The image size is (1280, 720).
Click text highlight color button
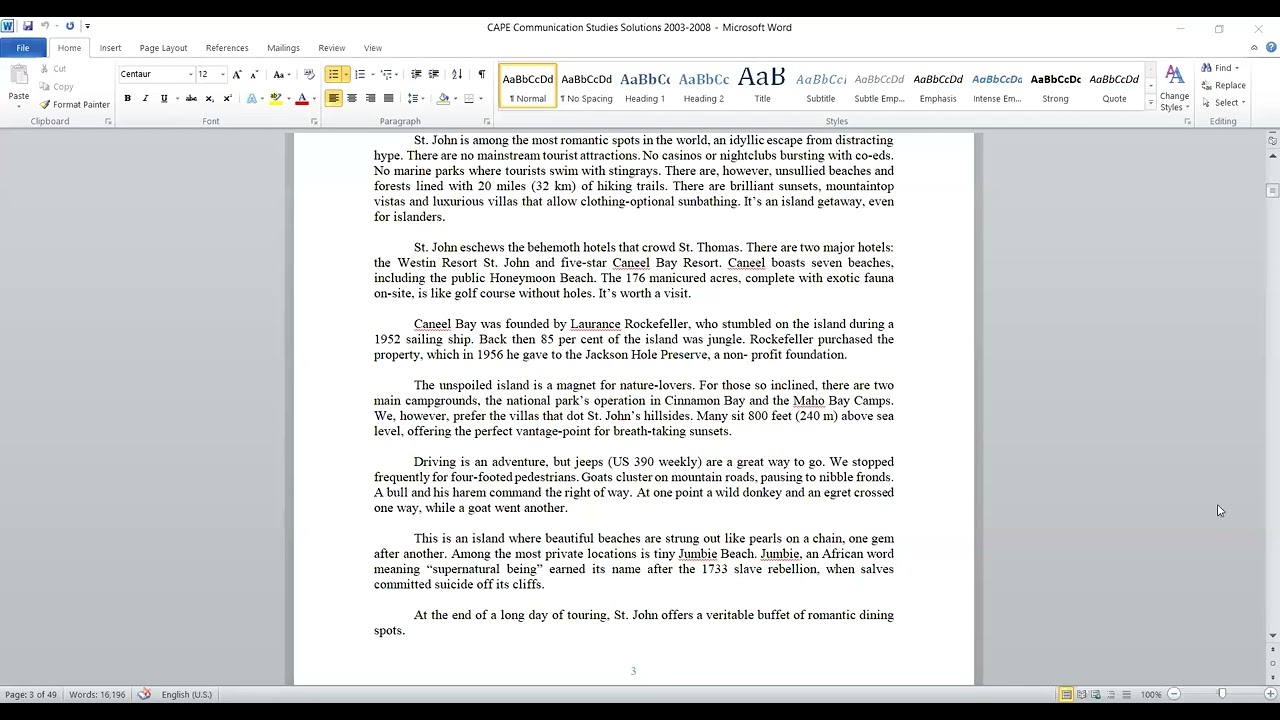click(x=275, y=98)
